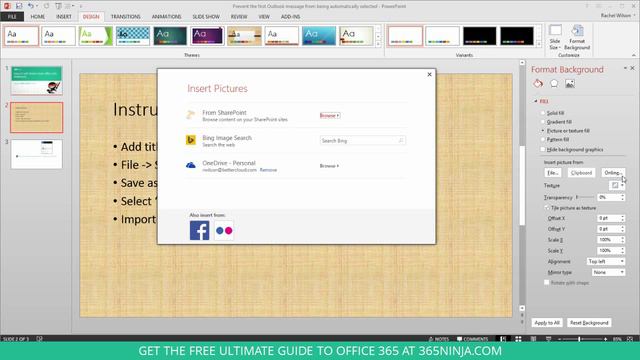Click the NOTES button in status bar
Viewport: 640px width, 360px height.
tap(439, 339)
